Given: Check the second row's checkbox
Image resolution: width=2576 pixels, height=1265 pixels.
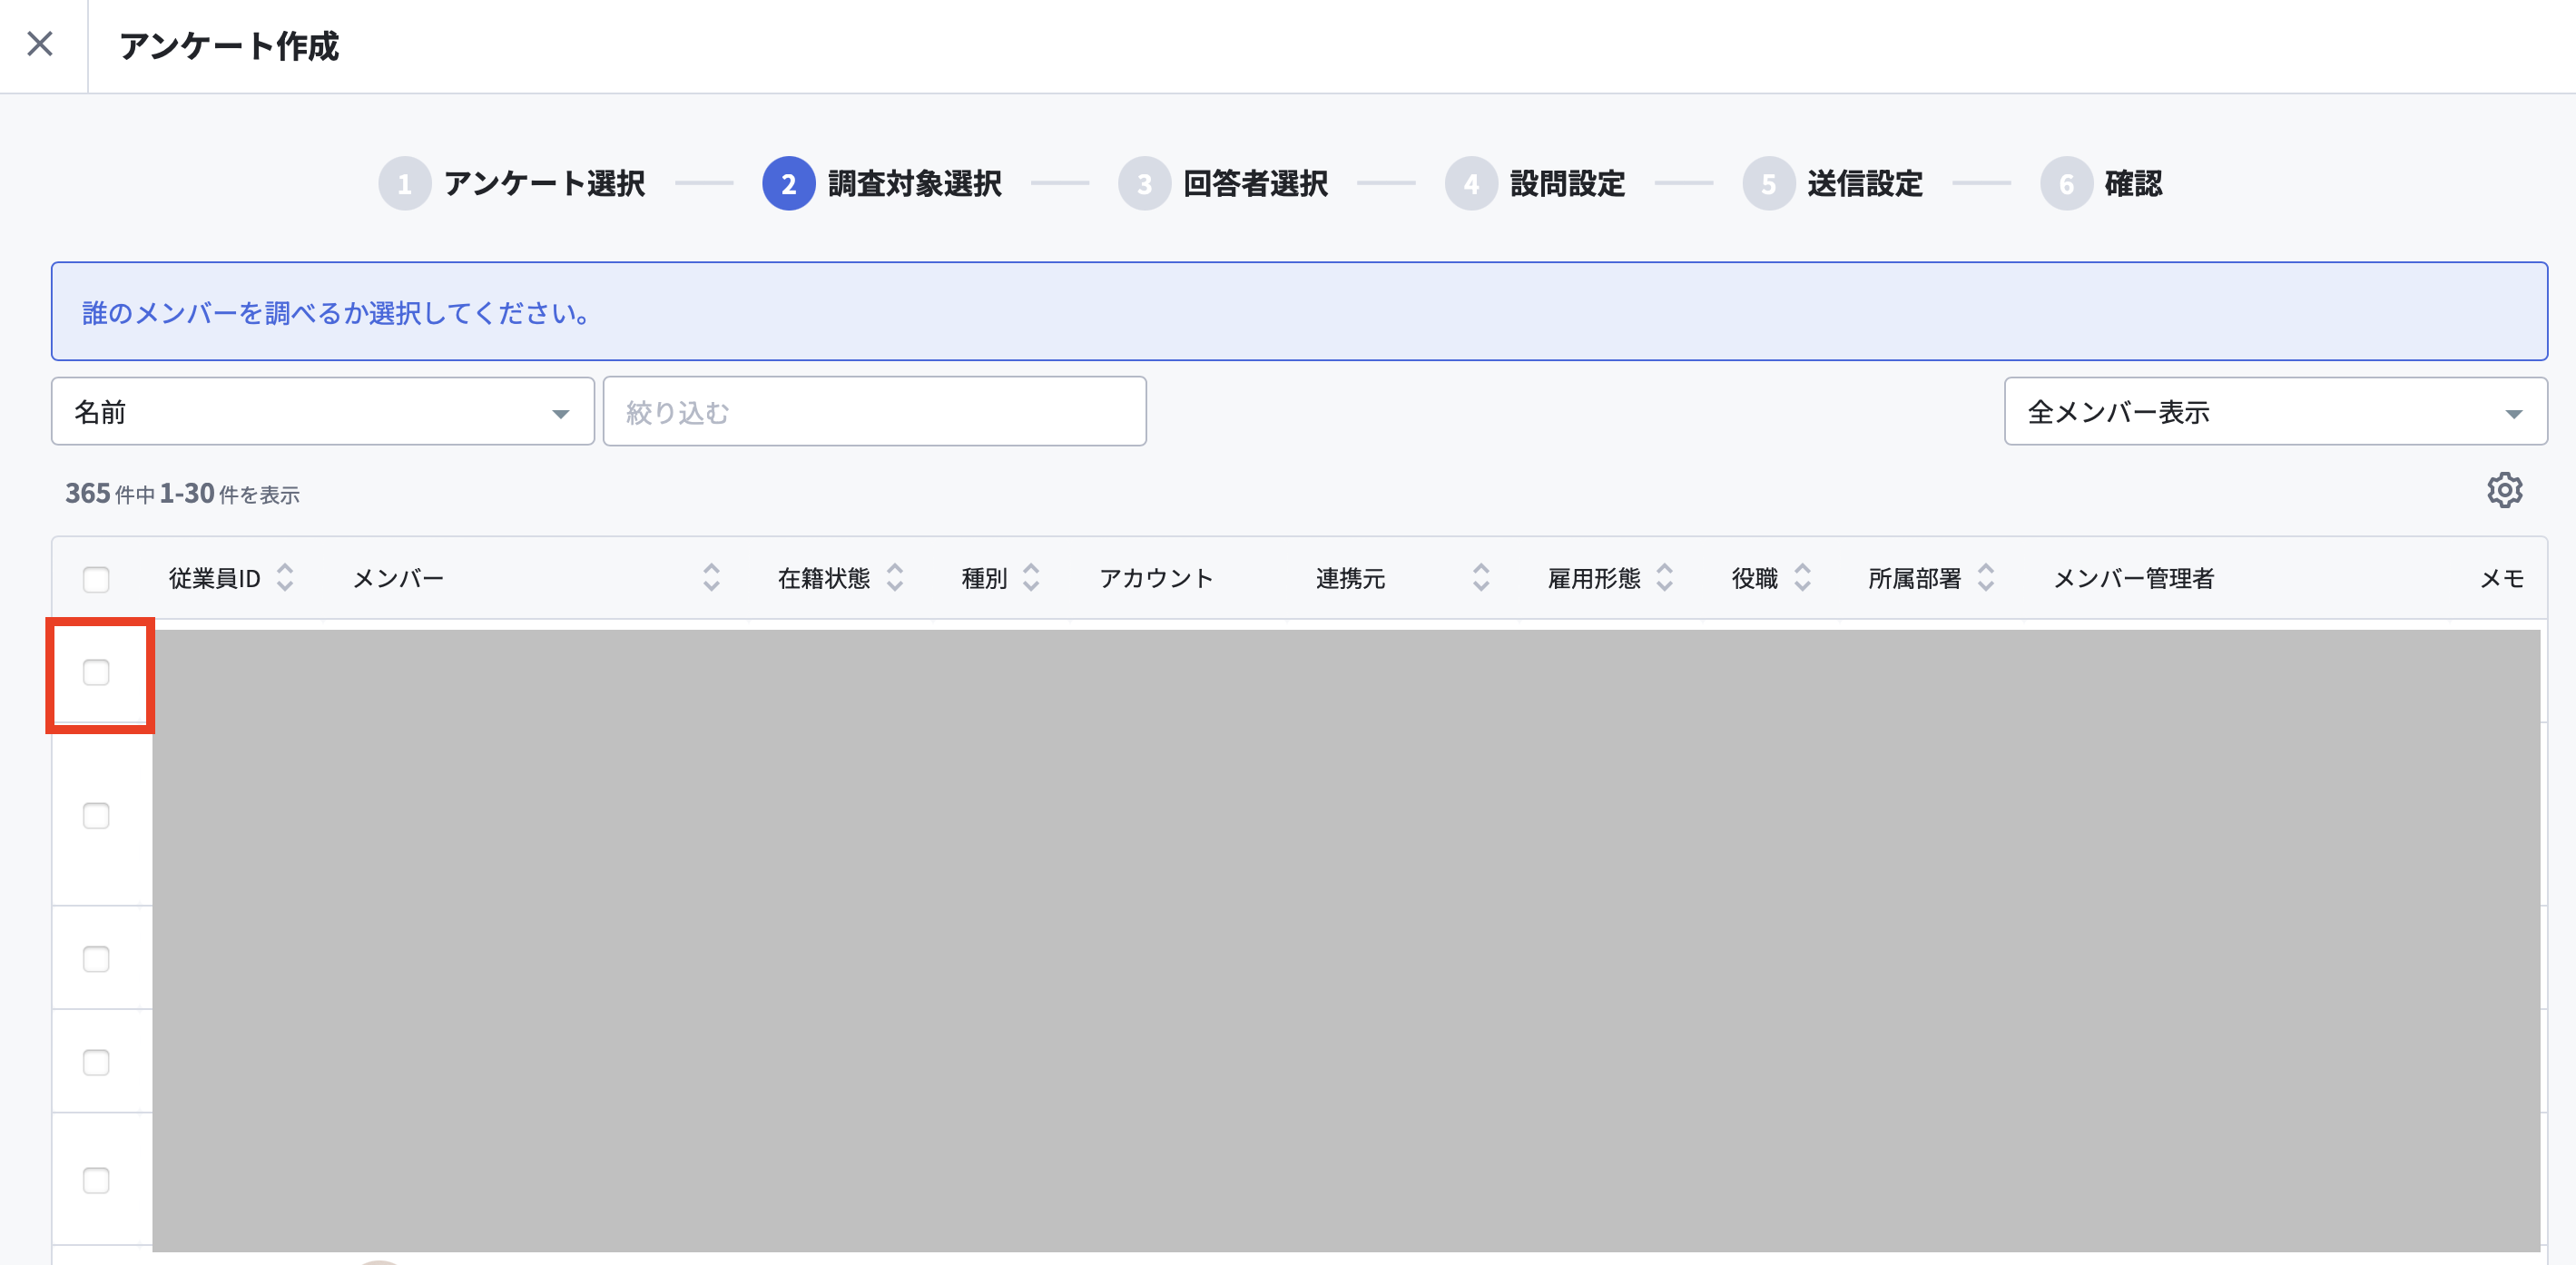Looking at the screenshot, I should pos(96,815).
